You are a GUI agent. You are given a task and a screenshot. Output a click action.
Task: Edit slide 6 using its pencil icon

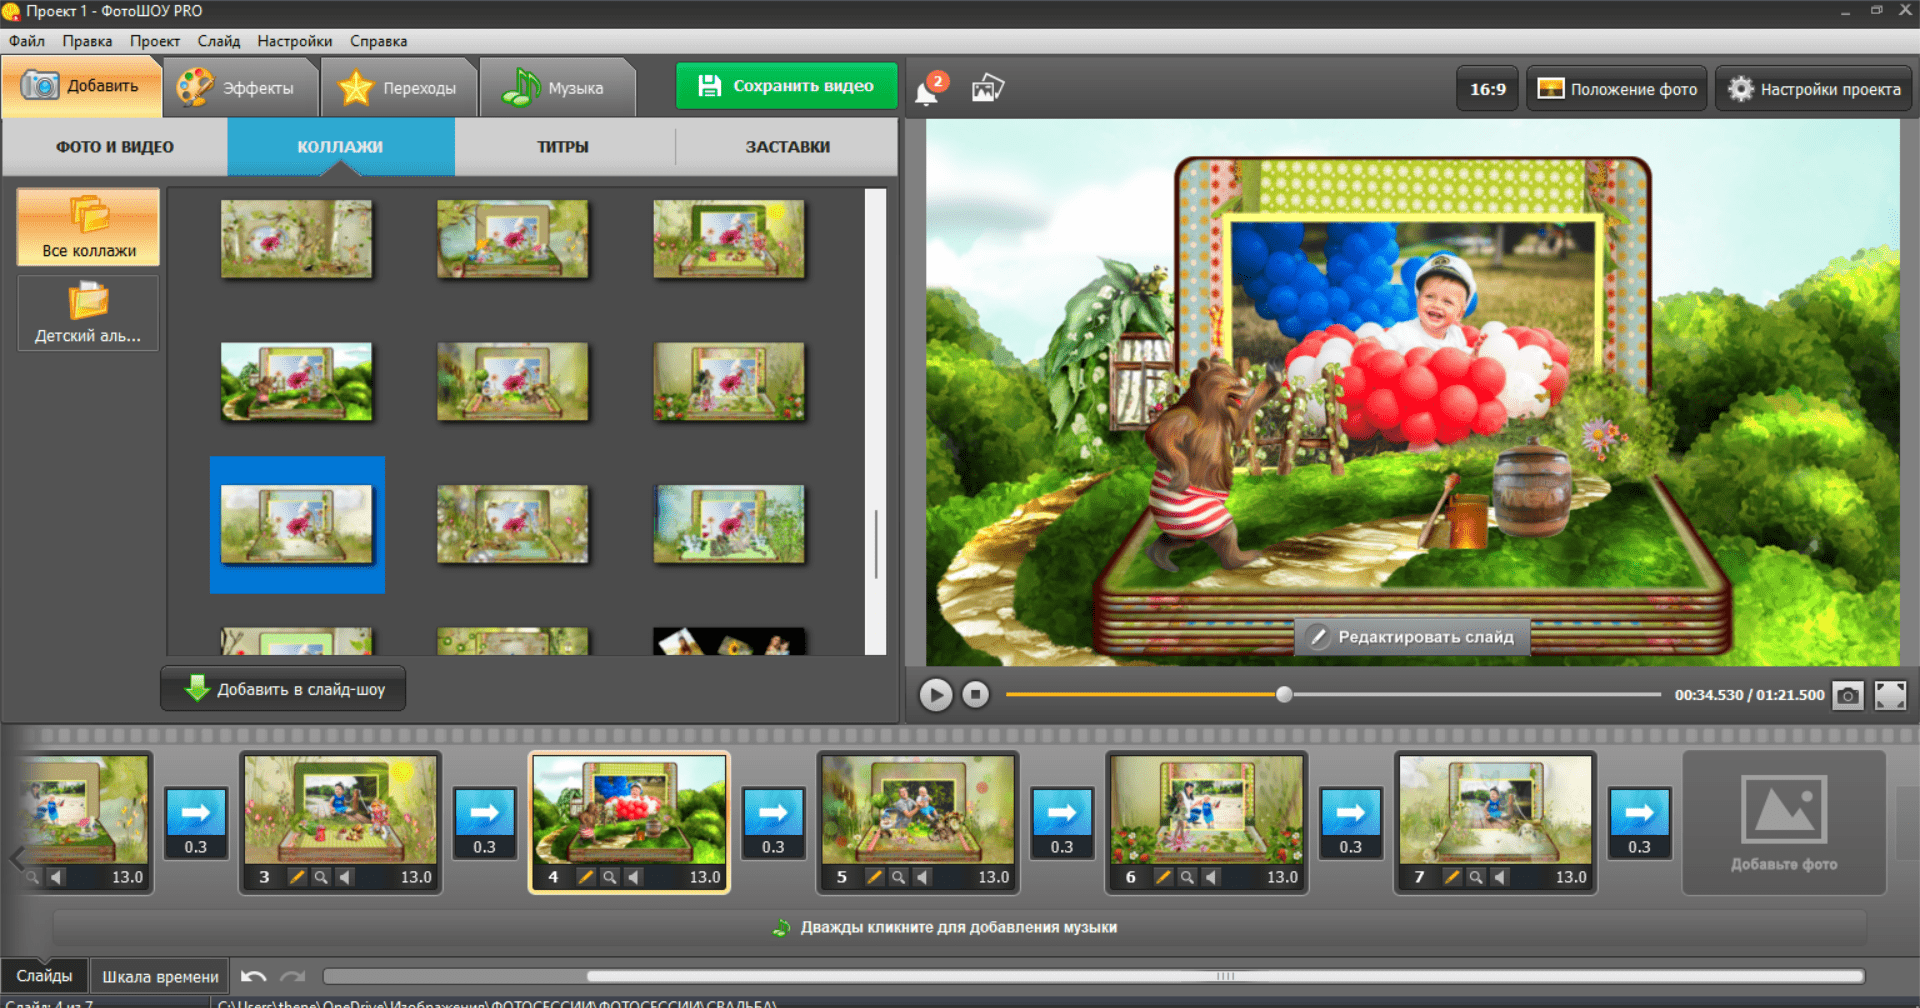pyautogui.click(x=1163, y=877)
